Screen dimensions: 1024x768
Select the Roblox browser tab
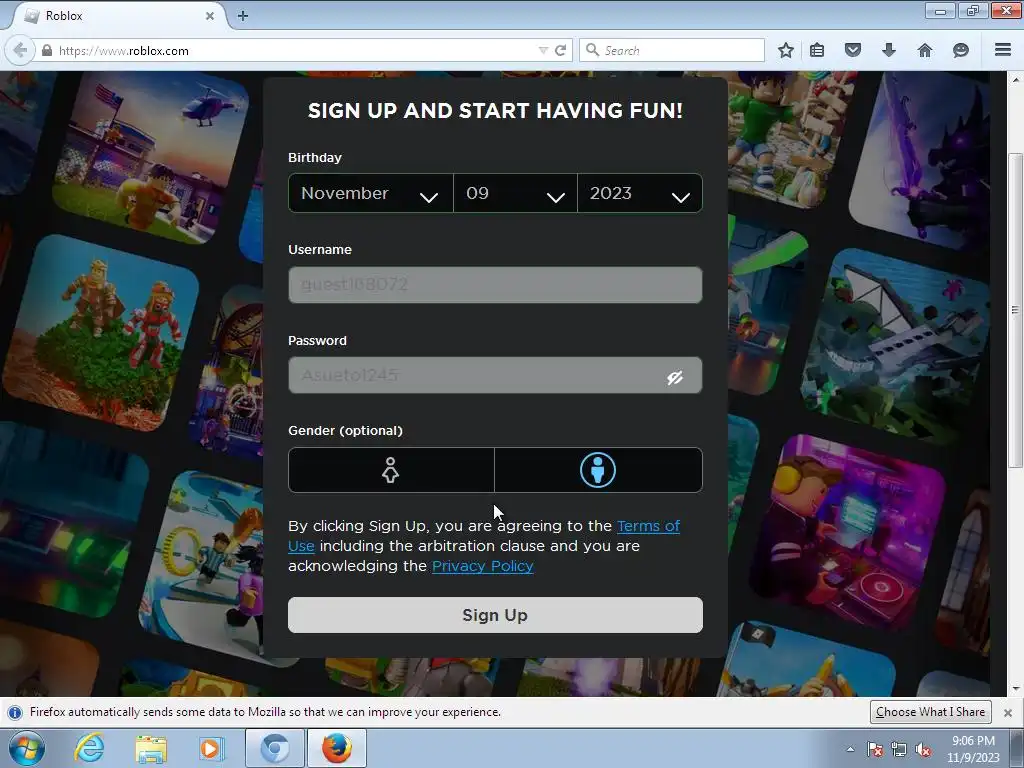[118, 16]
